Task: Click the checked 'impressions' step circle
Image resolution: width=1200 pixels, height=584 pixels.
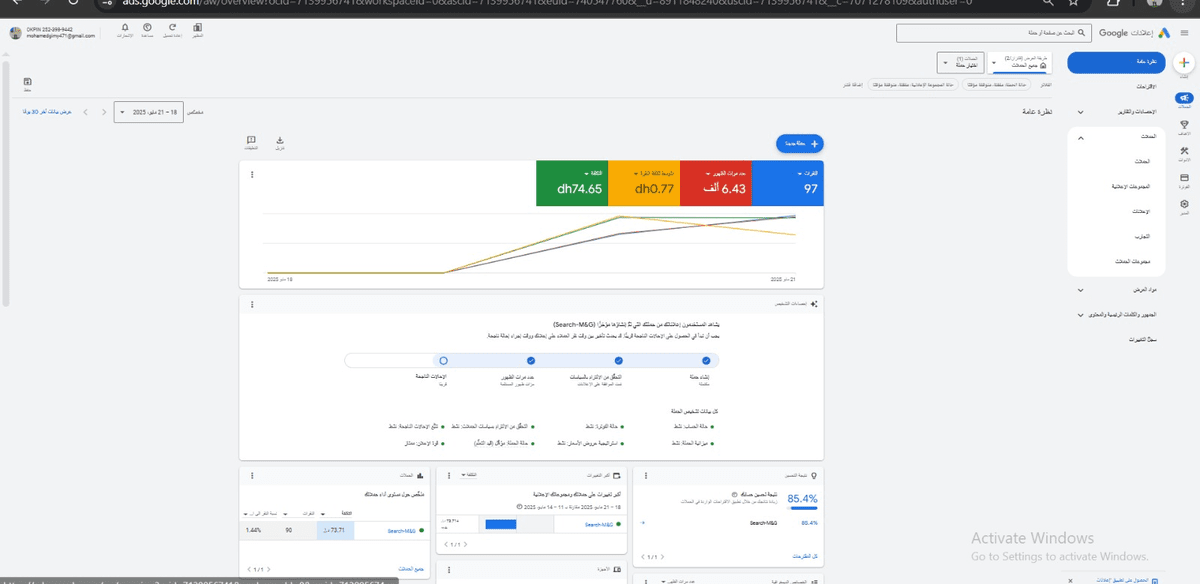Action: tap(530, 360)
